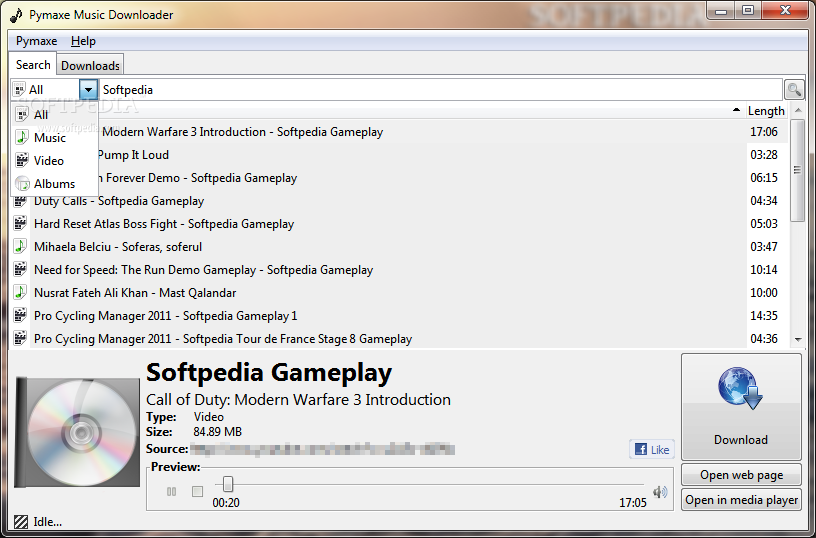Viewport: 816px width, 538px height.
Task: Click Open in media player button
Action: [741, 499]
